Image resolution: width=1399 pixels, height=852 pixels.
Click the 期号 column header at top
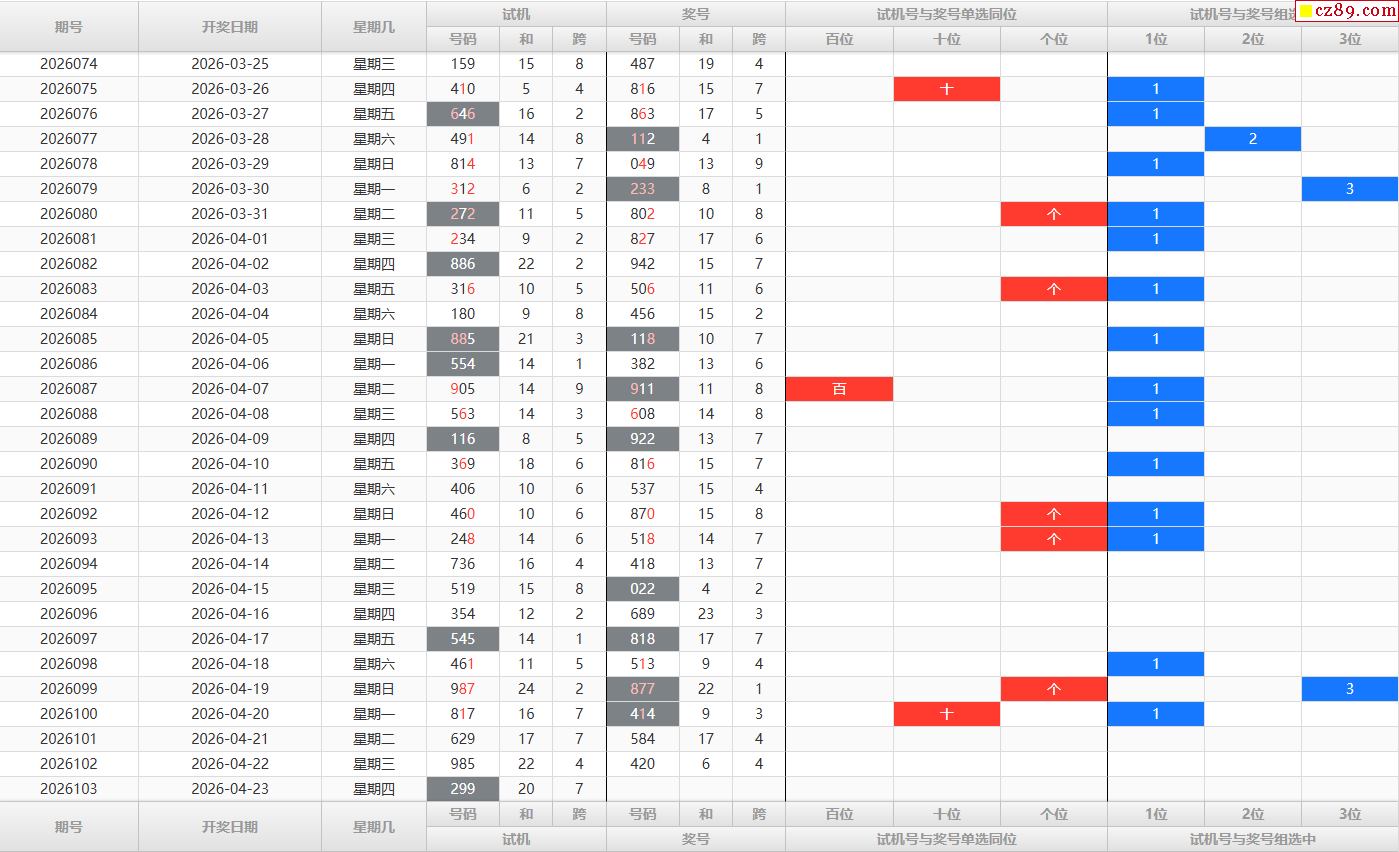click(x=69, y=27)
